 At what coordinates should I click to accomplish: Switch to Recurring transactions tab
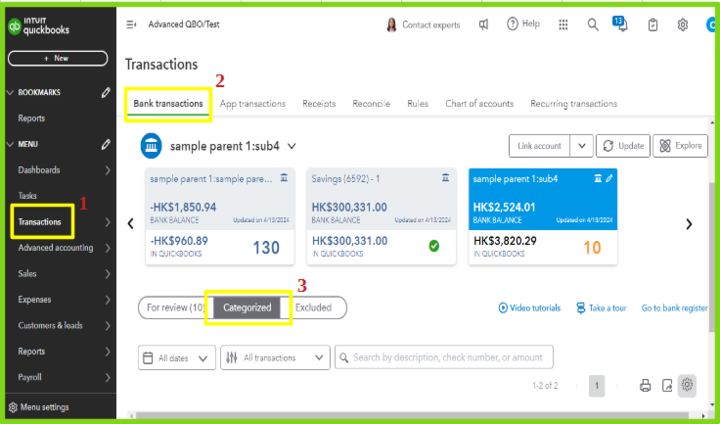(x=574, y=104)
